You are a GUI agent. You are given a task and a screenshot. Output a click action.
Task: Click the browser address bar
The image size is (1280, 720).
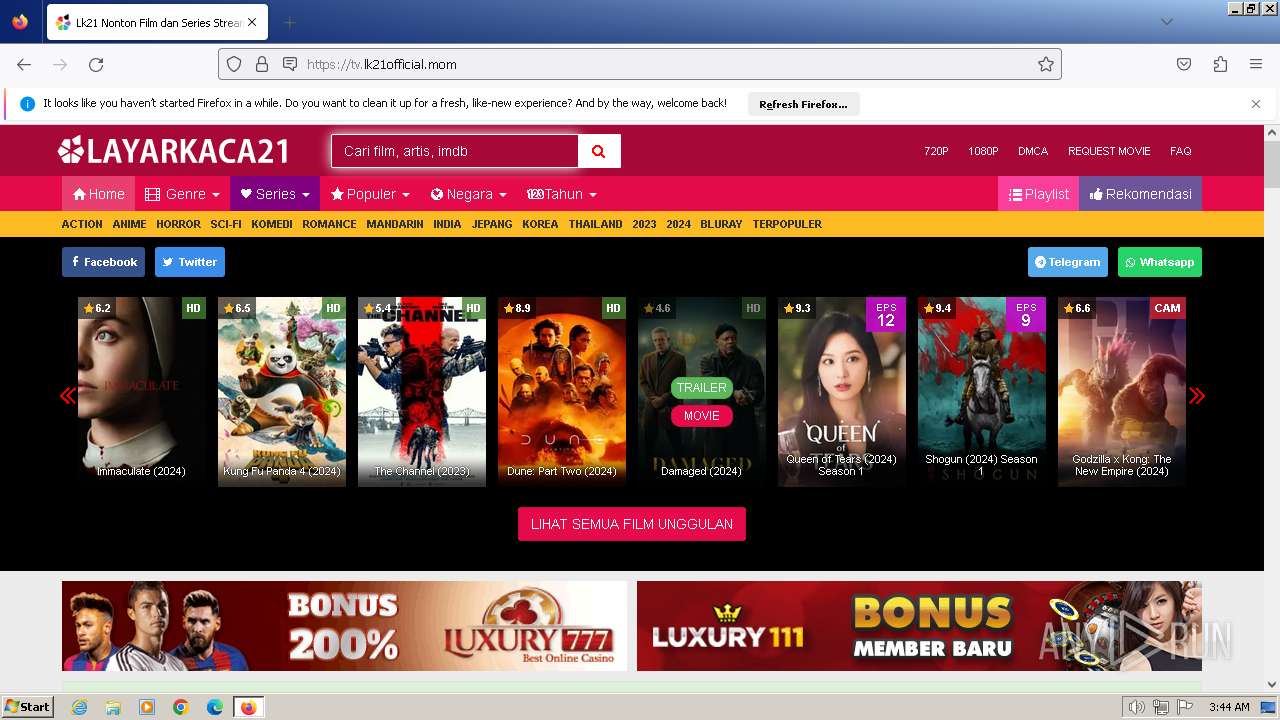640,64
